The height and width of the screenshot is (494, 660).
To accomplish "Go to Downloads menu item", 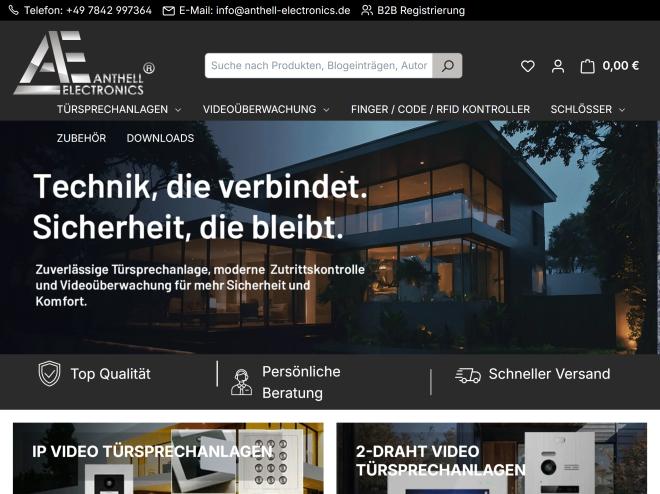I will (160, 138).
